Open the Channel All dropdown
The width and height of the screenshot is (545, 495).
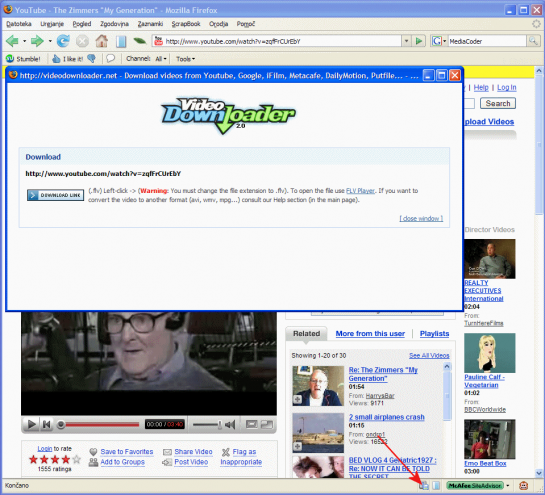click(x=161, y=59)
